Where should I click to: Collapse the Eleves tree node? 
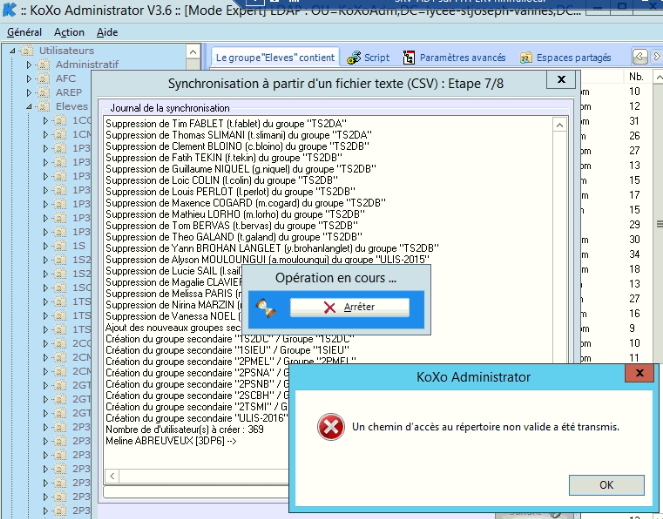pyautogui.click(x=29, y=107)
